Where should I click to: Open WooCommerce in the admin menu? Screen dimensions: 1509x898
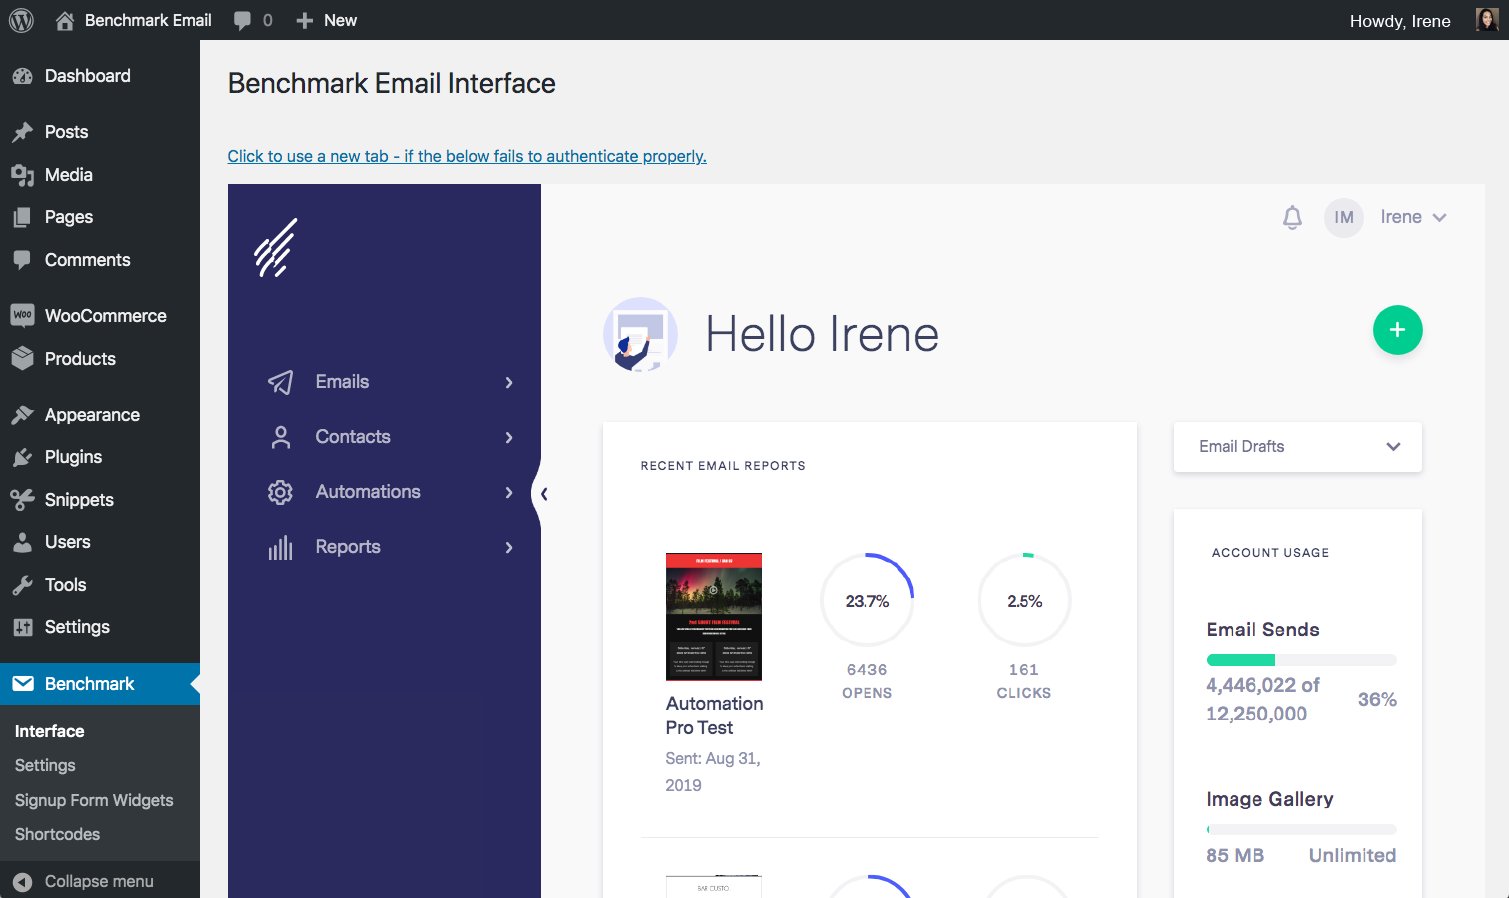105,316
